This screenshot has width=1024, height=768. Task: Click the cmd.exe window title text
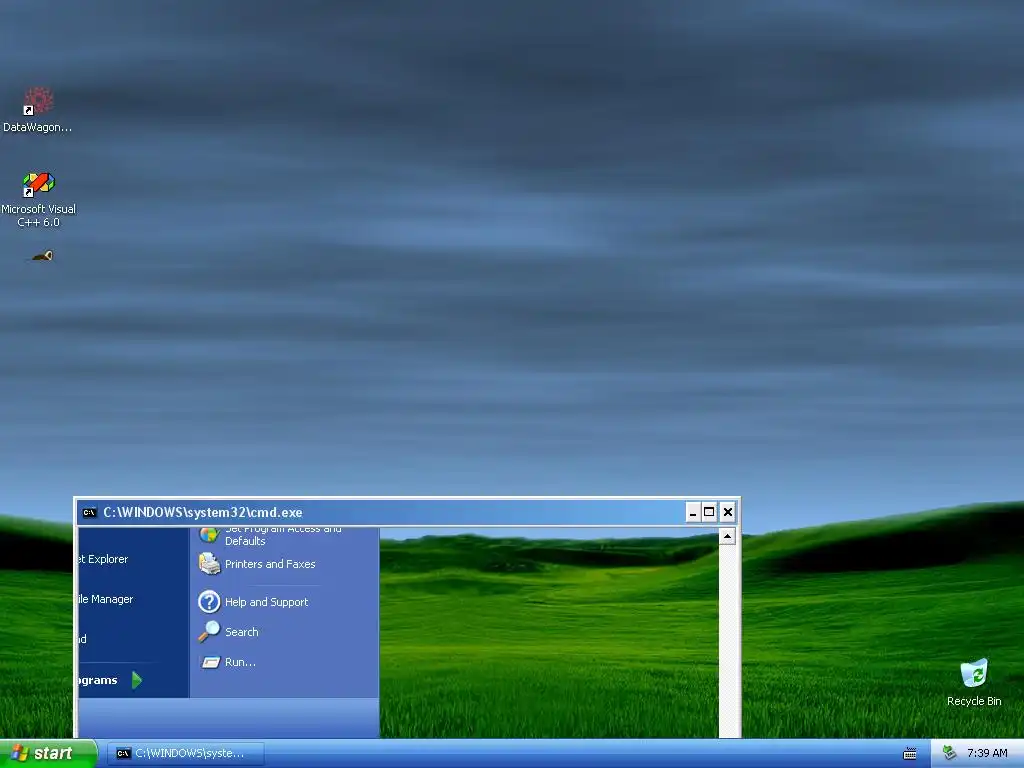tap(203, 513)
